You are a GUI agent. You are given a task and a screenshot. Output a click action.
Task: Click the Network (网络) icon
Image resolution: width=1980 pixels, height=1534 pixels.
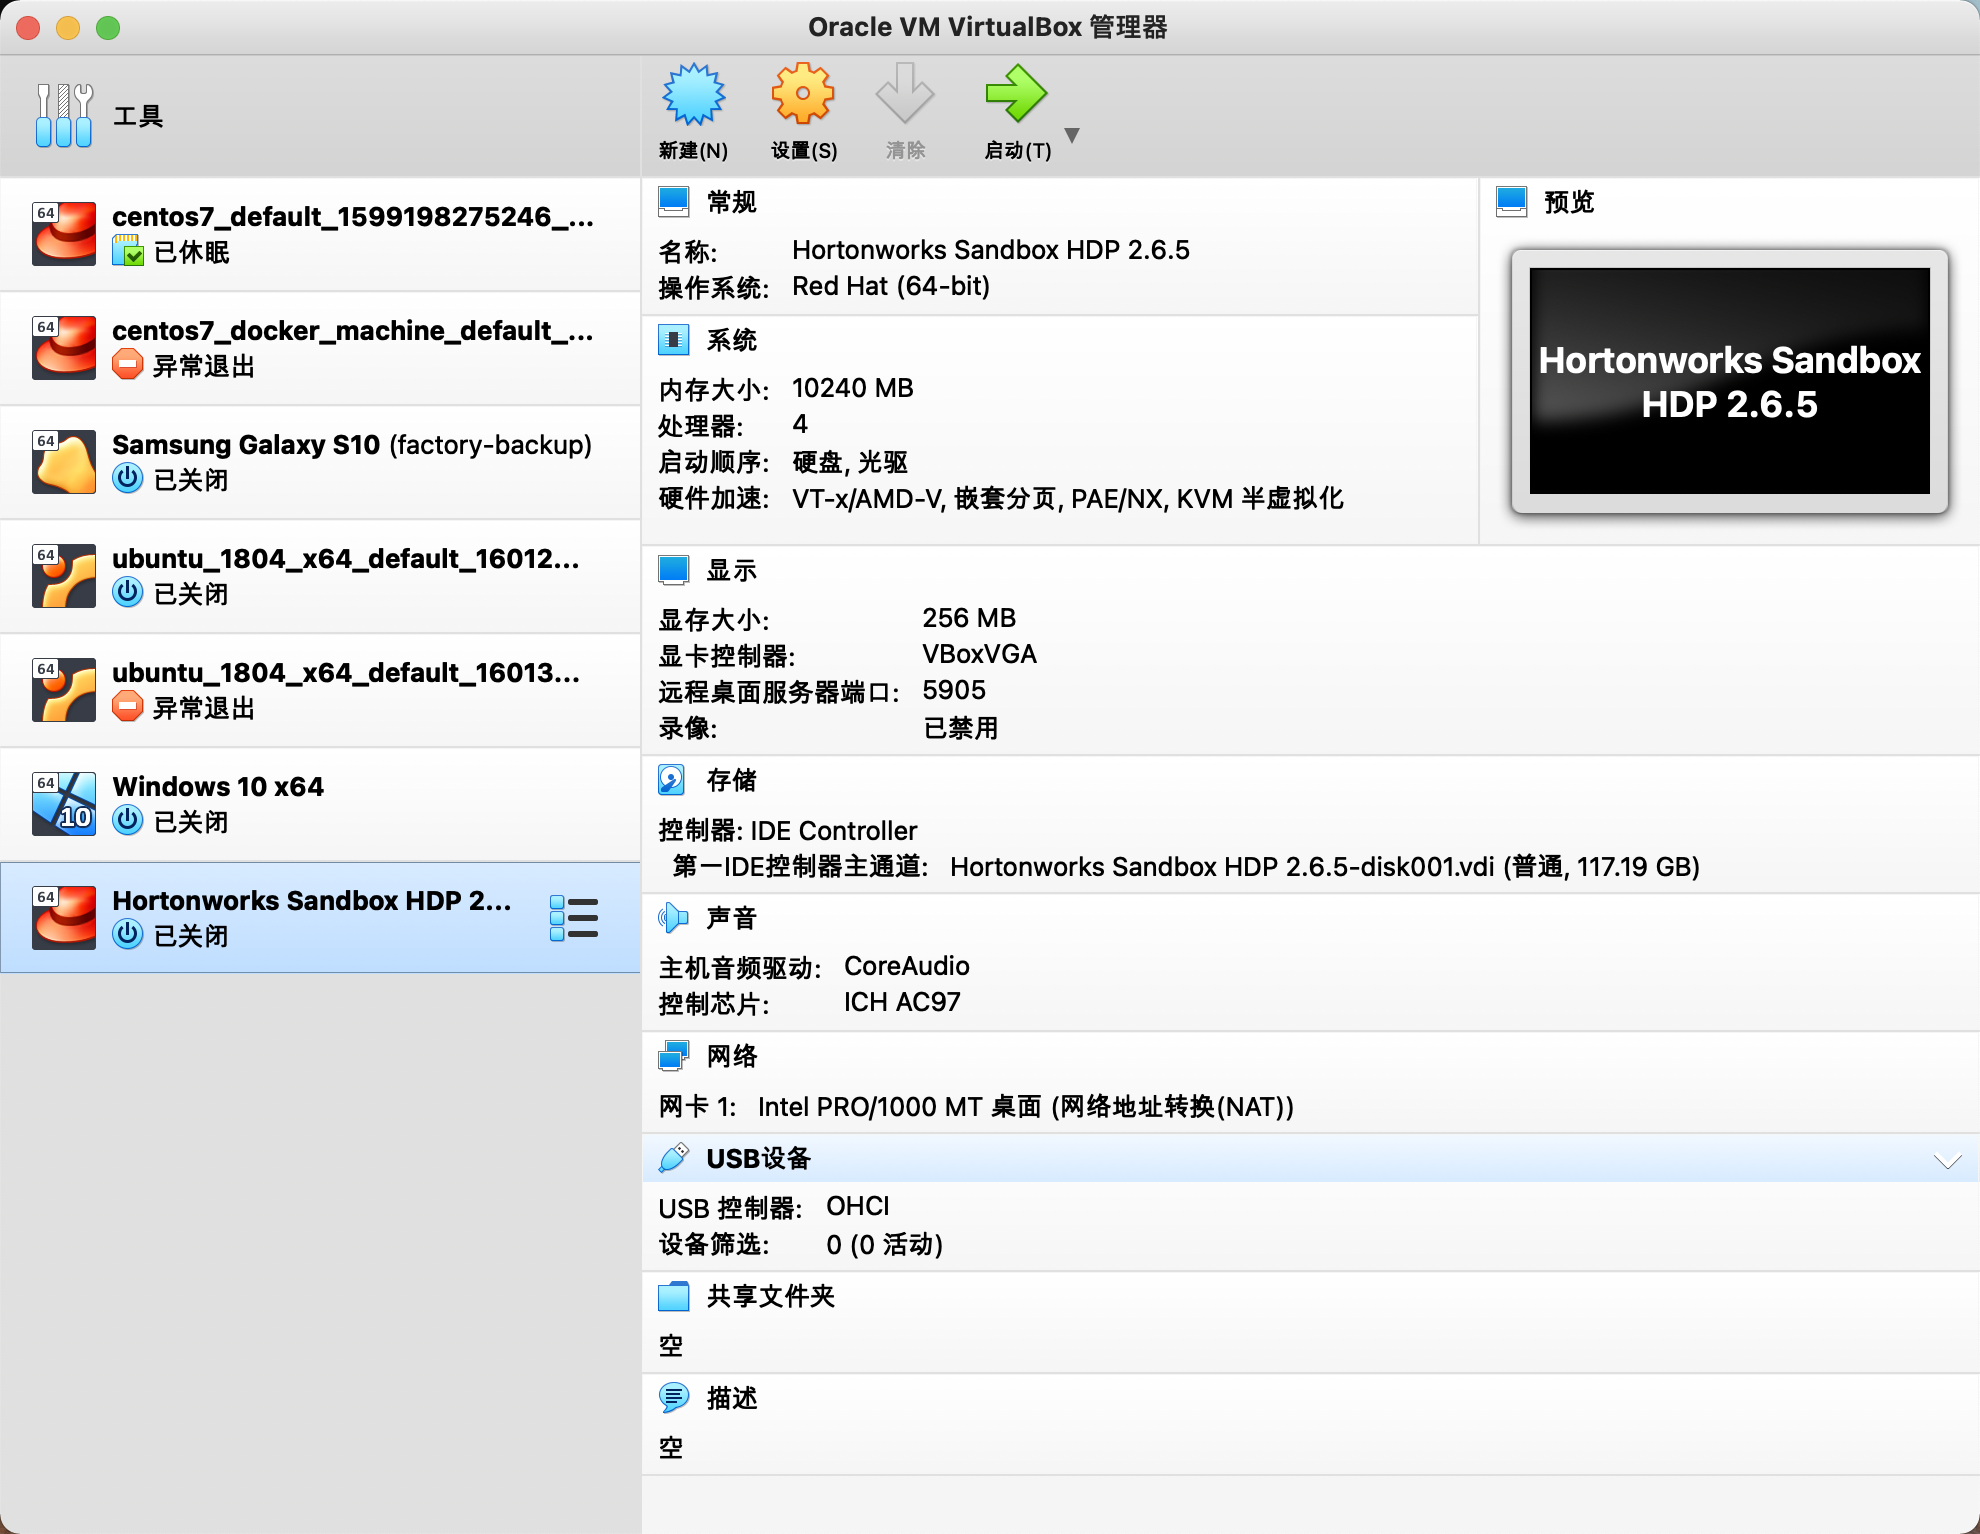point(674,1056)
